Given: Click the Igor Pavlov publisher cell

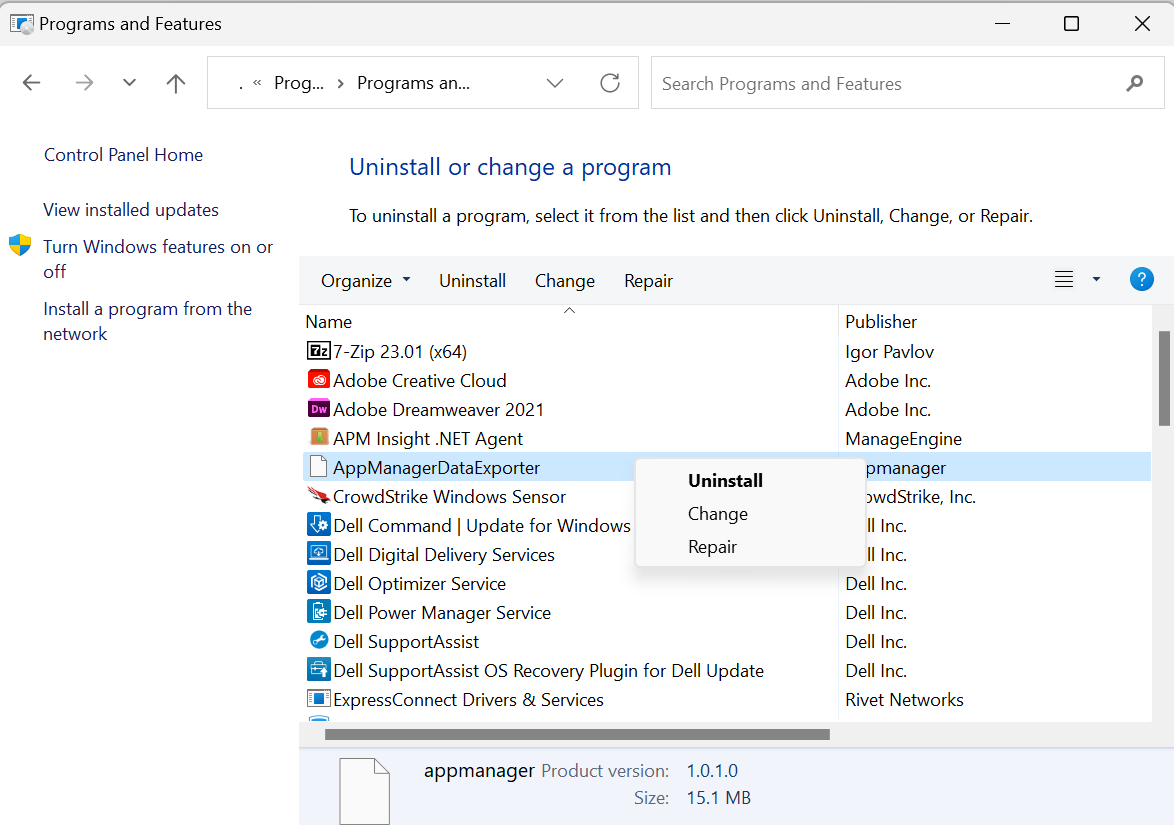Looking at the screenshot, I should [889, 352].
